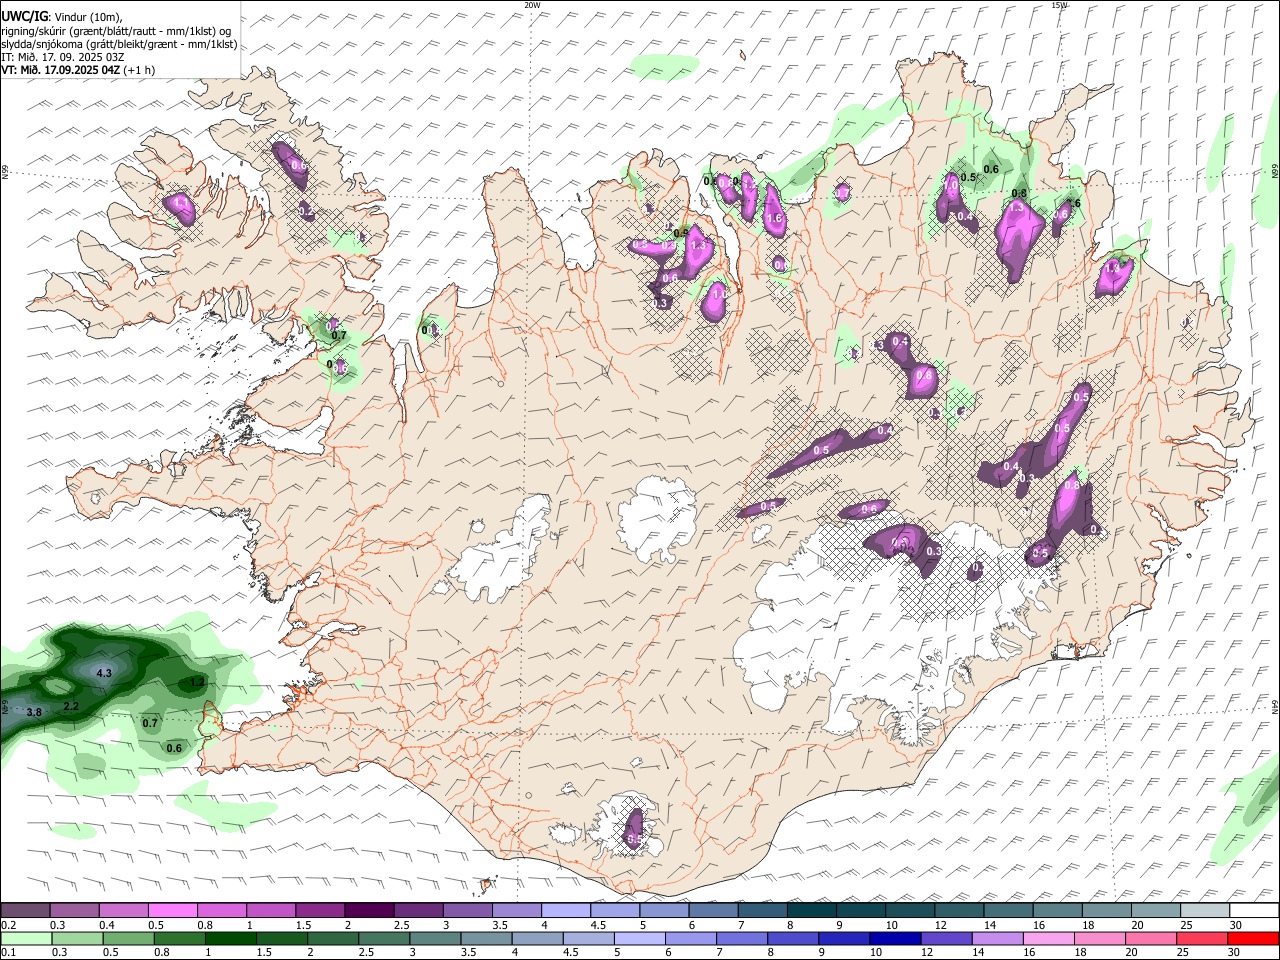Click the light pink 16–18 swatch in the lower legend
This screenshot has width=1280, height=960.
[1048, 939]
